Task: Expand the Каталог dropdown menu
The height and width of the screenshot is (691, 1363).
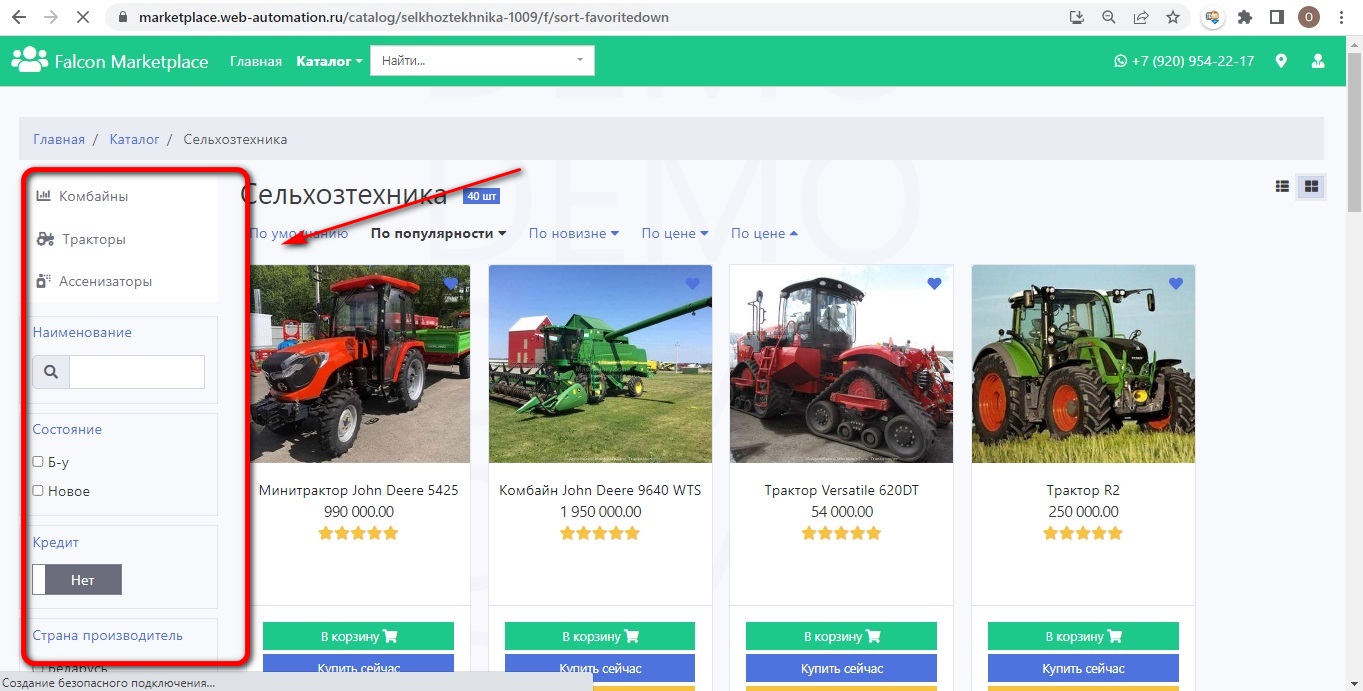Action: [329, 61]
